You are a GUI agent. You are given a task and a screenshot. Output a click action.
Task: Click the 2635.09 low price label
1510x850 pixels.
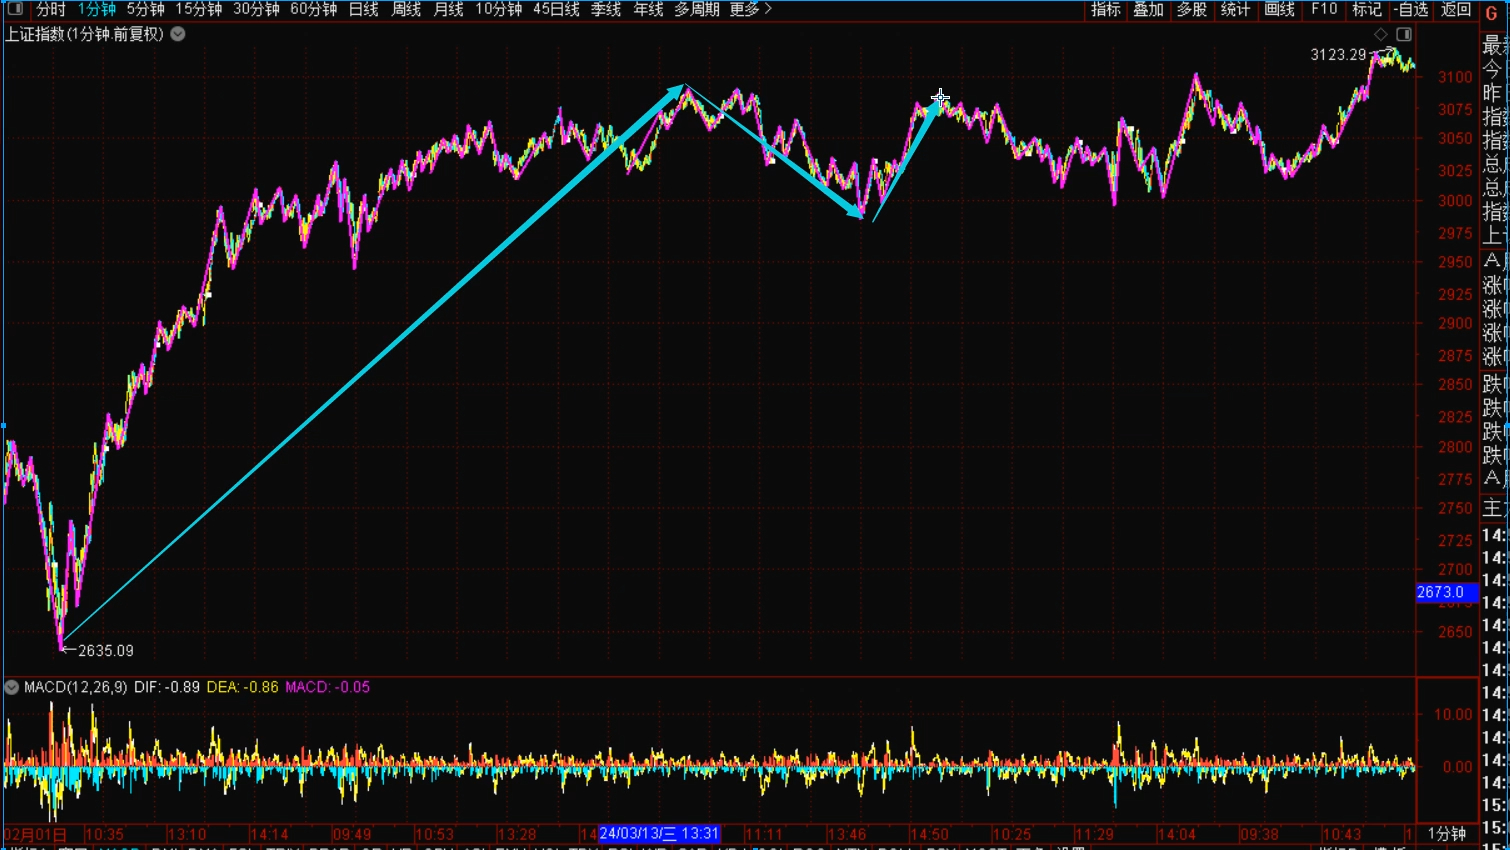(106, 651)
